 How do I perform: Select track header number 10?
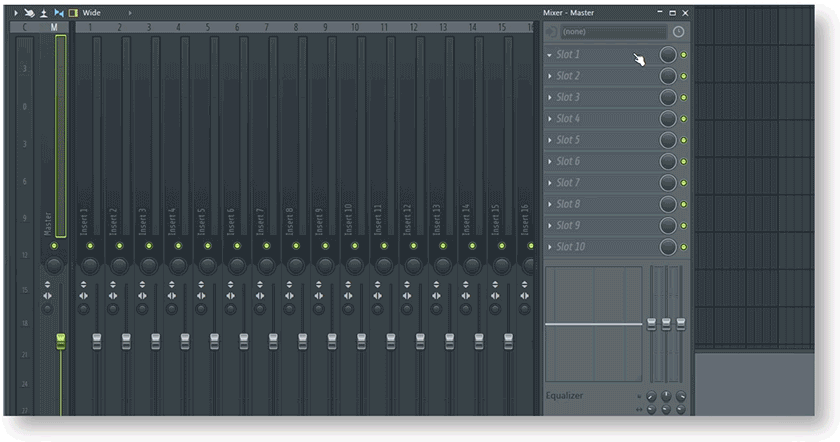pos(355,27)
